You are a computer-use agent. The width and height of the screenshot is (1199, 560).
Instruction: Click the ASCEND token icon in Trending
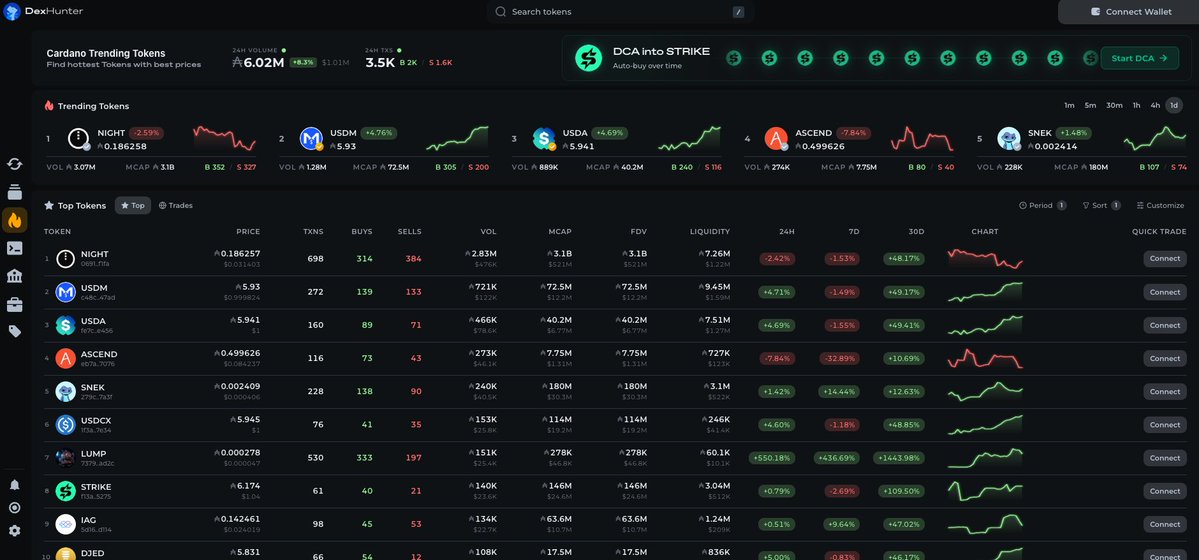click(776, 138)
